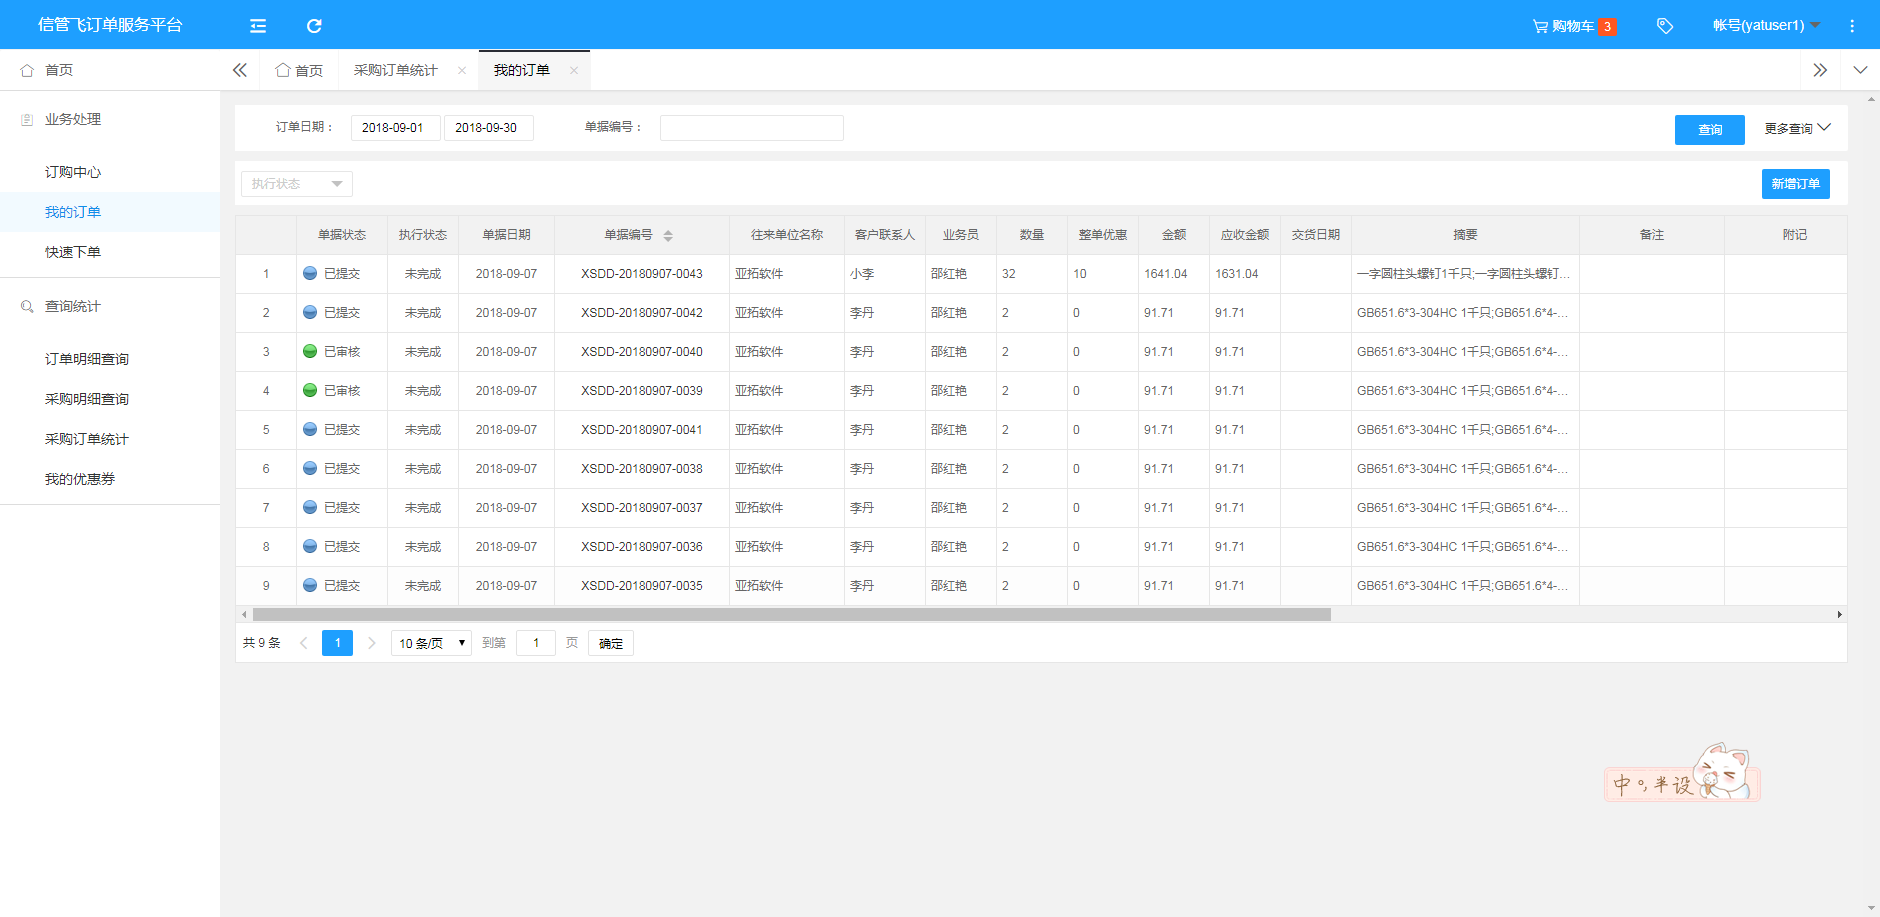The width and height of the screenshot is (1880, 917).
Task: Open the 10 条/页 page size dropdown
Action: [x=431, y=643]
